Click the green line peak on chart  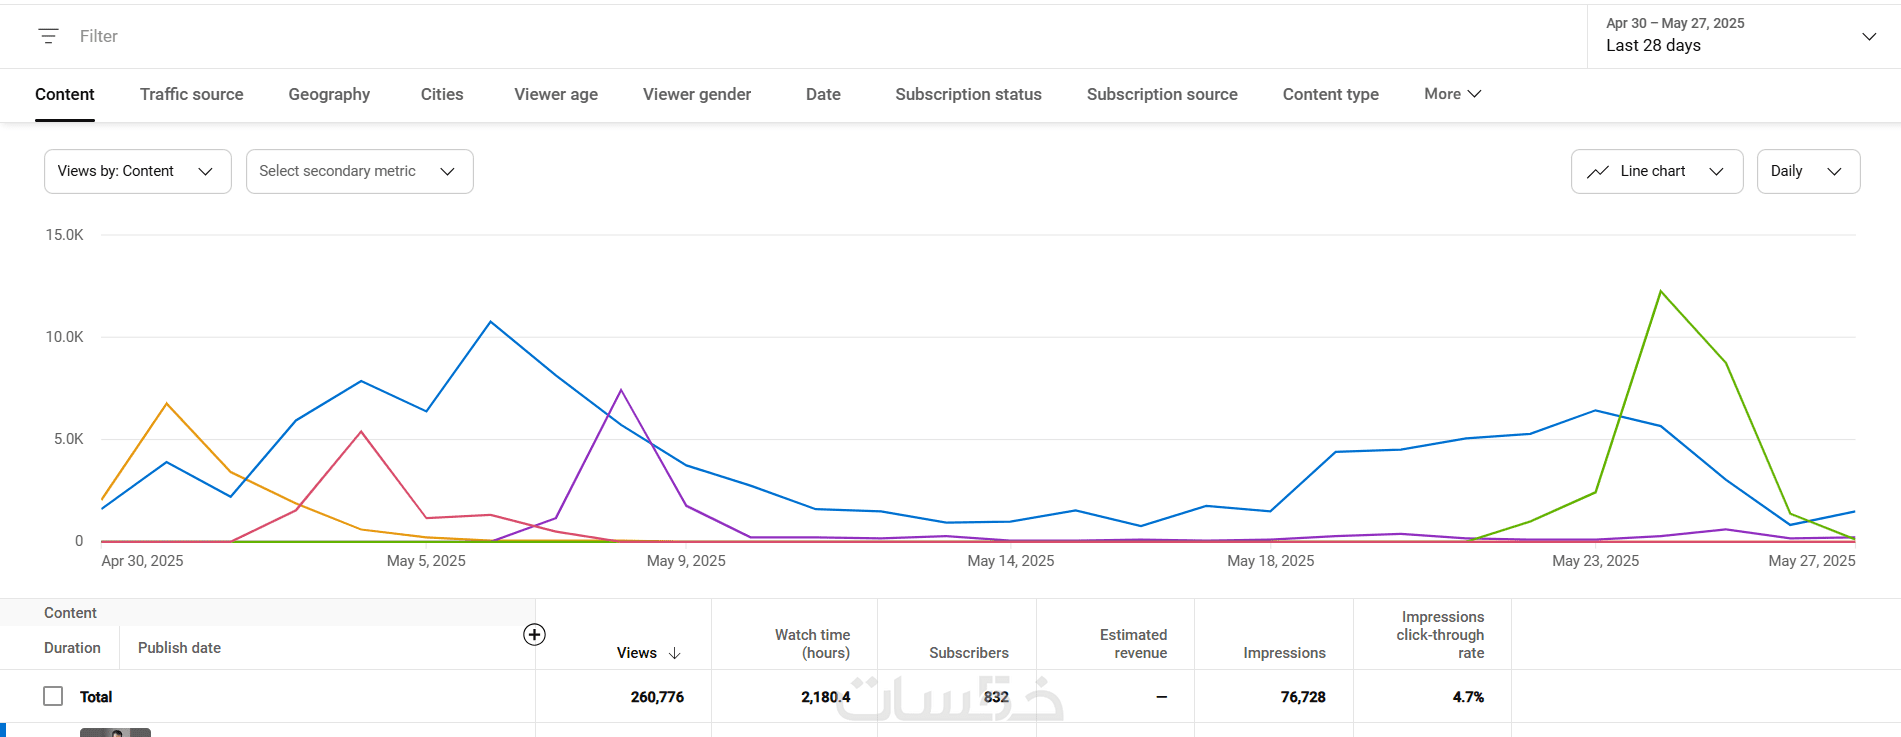pyautogui.click(x=1660, y=291)
